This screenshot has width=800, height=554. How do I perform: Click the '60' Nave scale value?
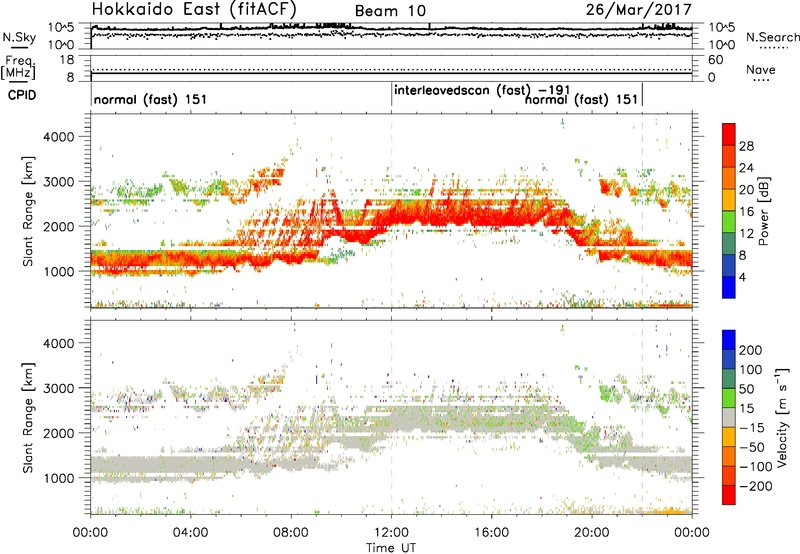pyautogui.click(x=715, y=60)
